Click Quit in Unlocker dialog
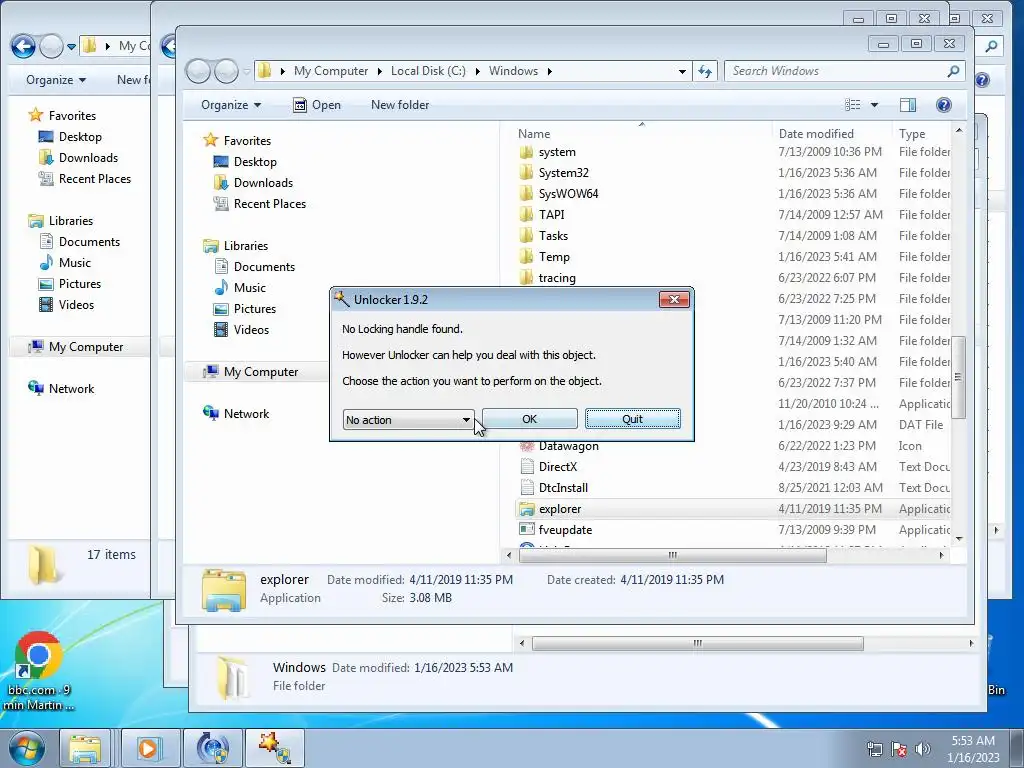 pyautogui.click(x=632, y=419)
